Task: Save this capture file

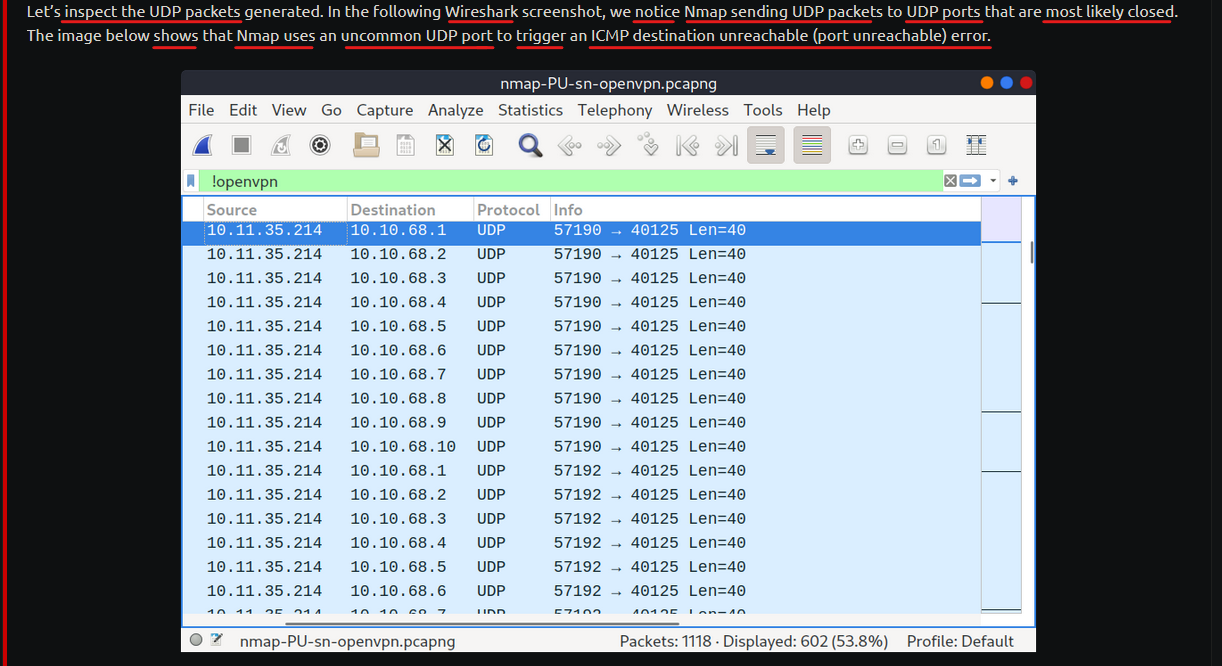Action: [x=405, y=146]
